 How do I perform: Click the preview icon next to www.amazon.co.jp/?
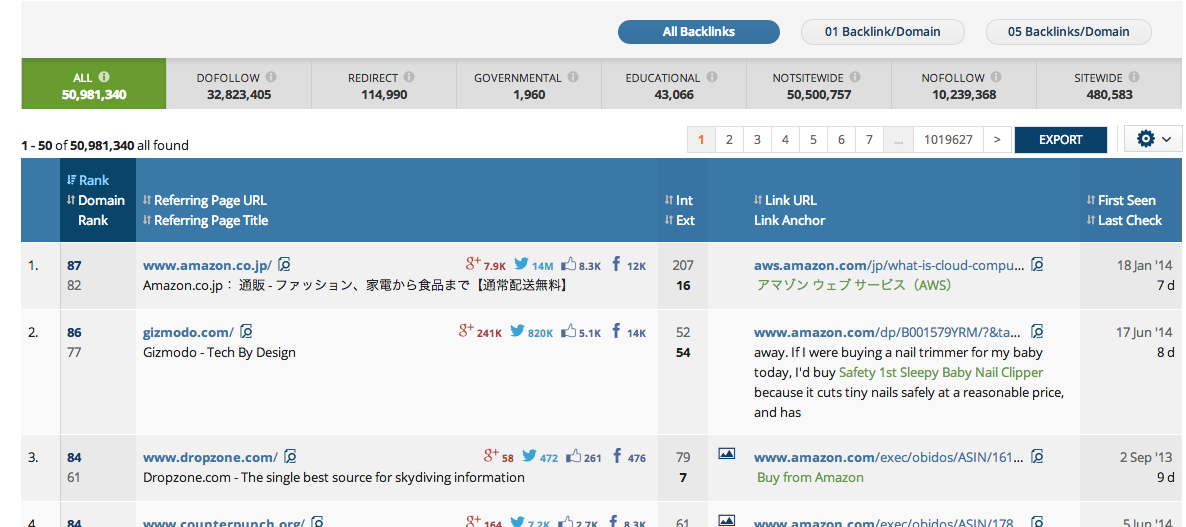coord(284,265)
